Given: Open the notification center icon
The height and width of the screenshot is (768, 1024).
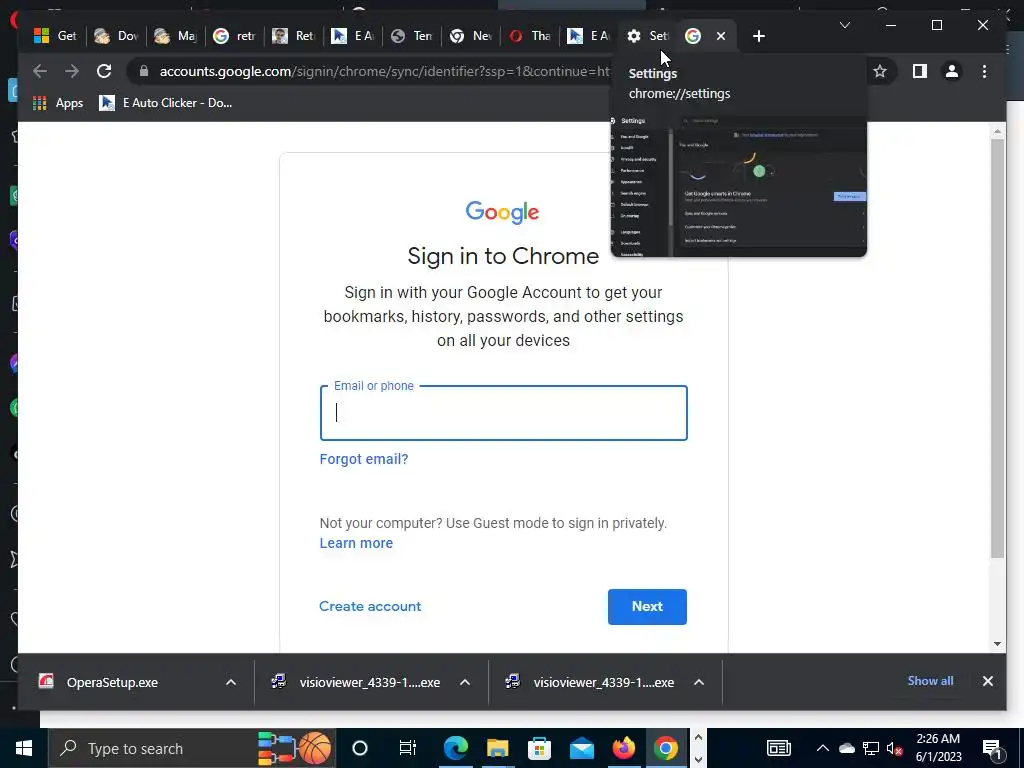Looking at the screenshot, I should [x=992, y=748].
